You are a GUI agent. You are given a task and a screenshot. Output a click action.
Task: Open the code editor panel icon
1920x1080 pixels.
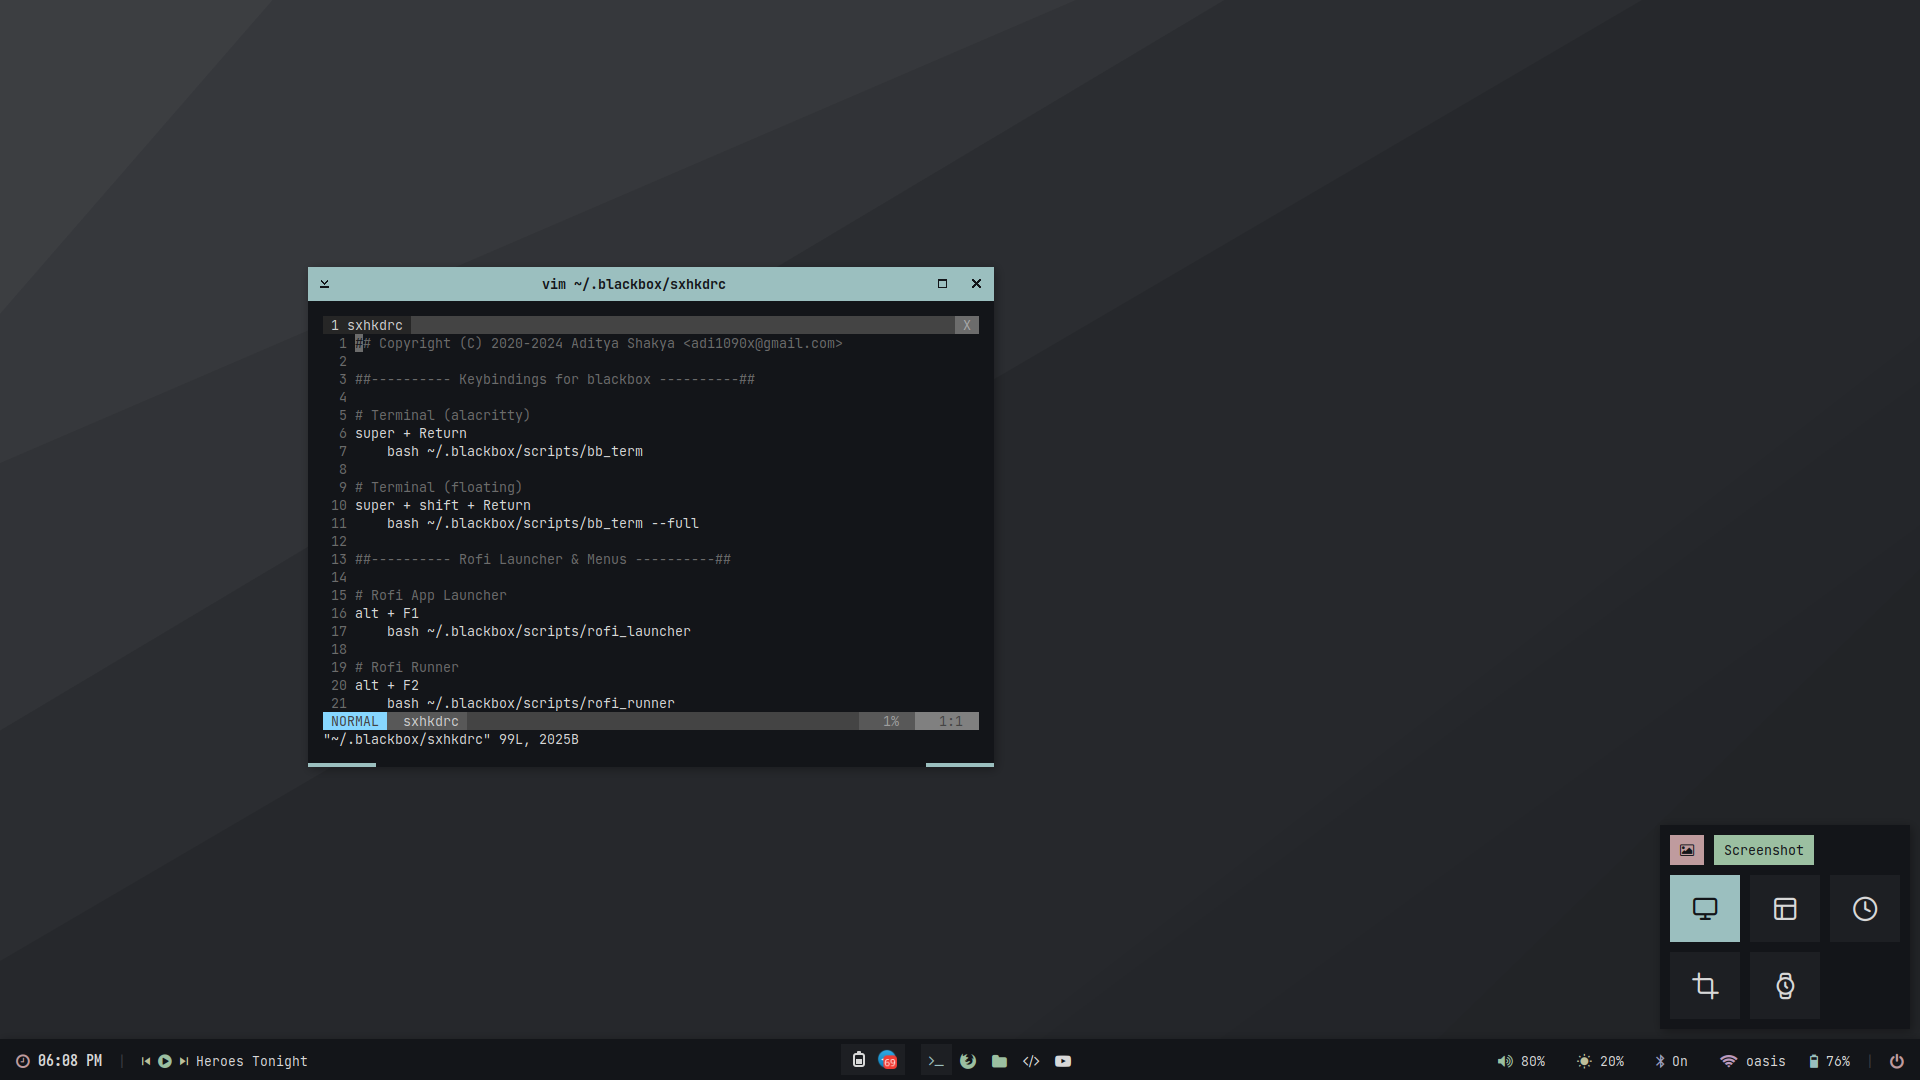[1031, 1061]
